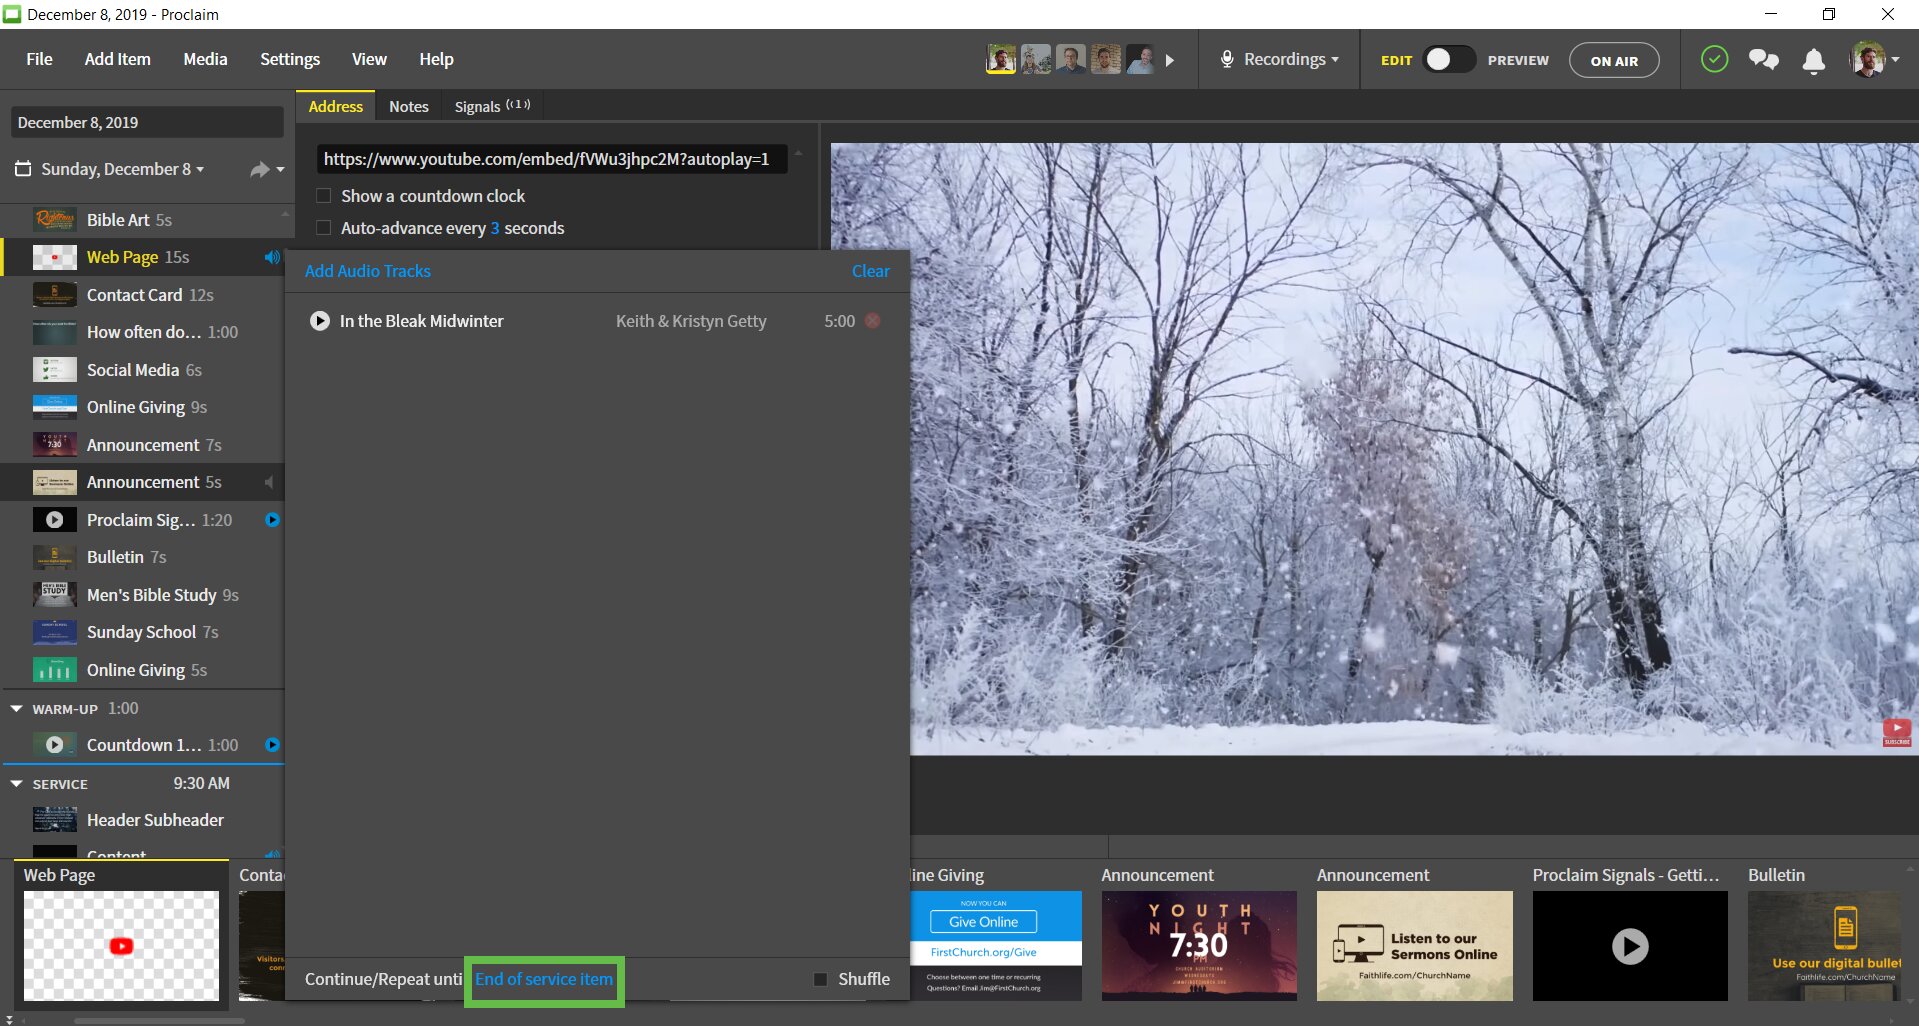Select the Address tab
The image size is (1919, 1026).
pos(335,106)
